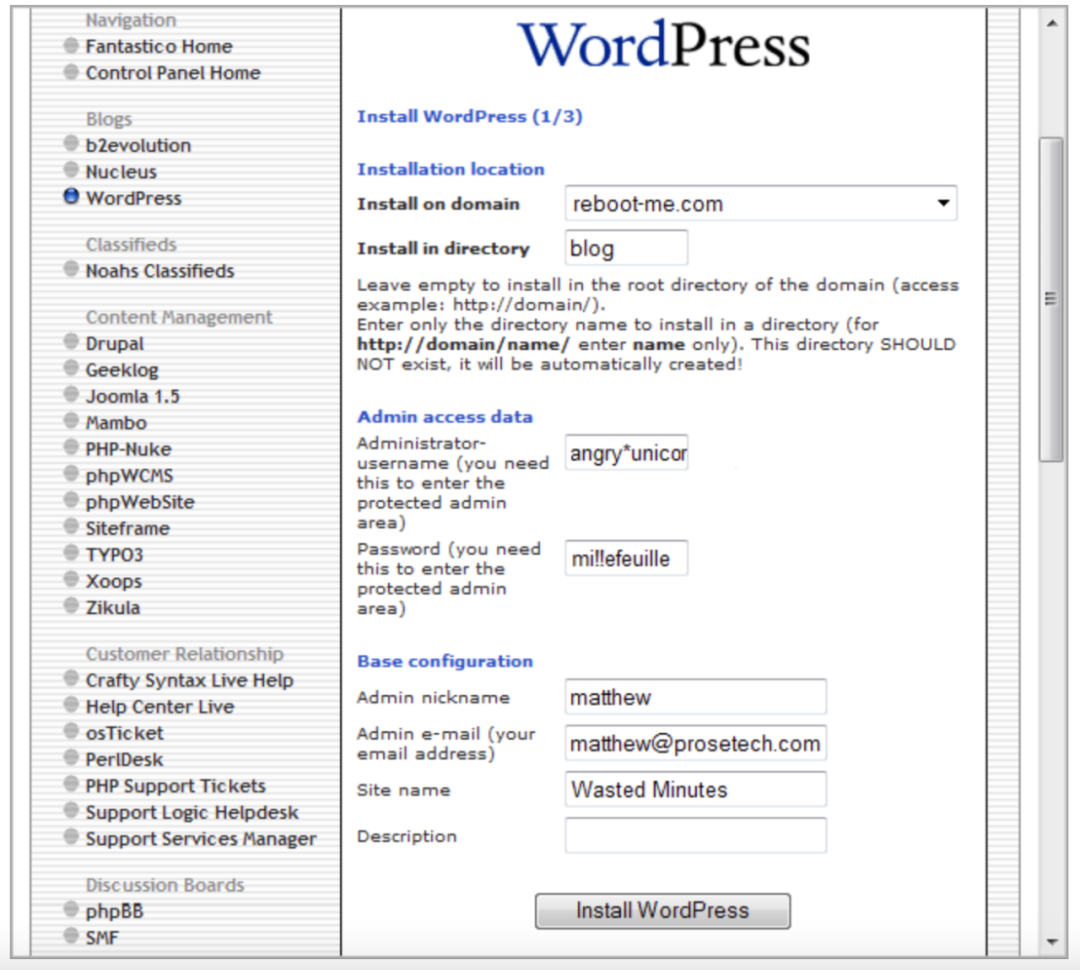Click the bullet icon next to Noahs Classifieds
The image size is (1080, 970).
71,269
